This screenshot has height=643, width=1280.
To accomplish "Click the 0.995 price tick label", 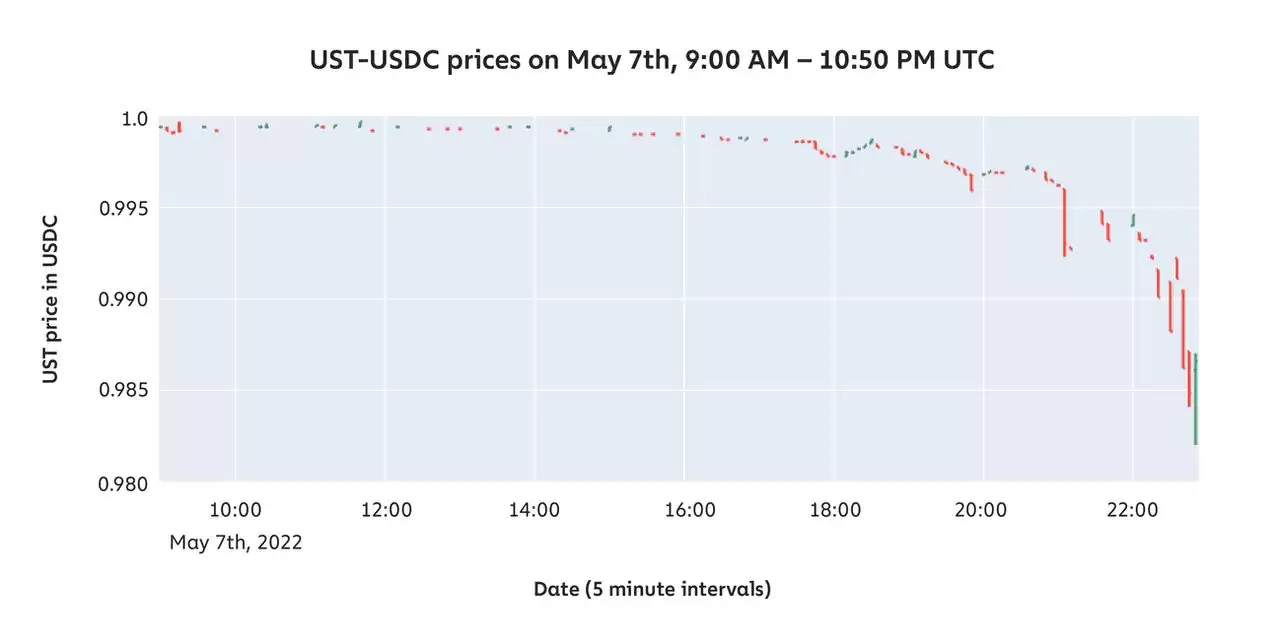I will pos(123,208).
